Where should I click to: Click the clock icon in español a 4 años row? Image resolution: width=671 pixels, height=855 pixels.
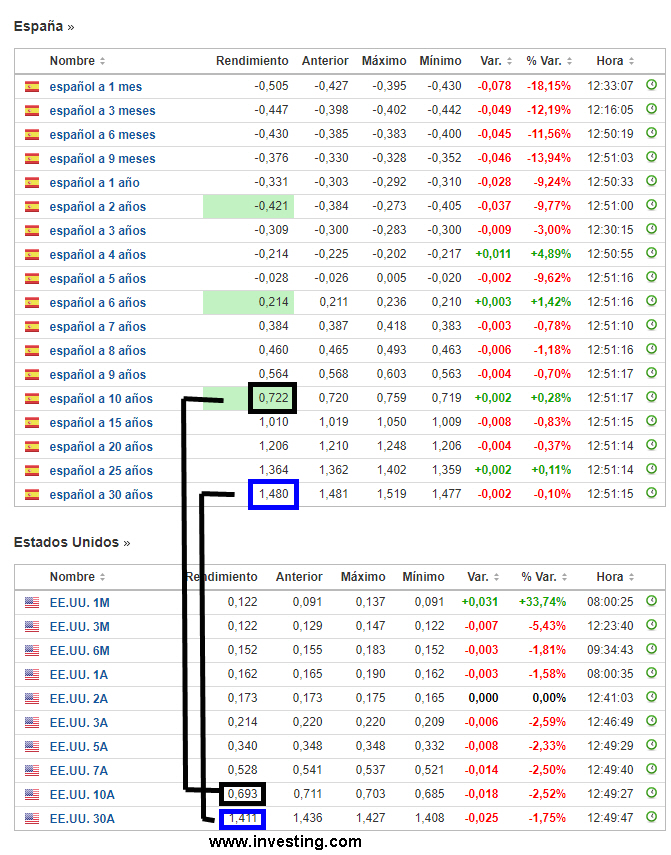click(652, 254)
